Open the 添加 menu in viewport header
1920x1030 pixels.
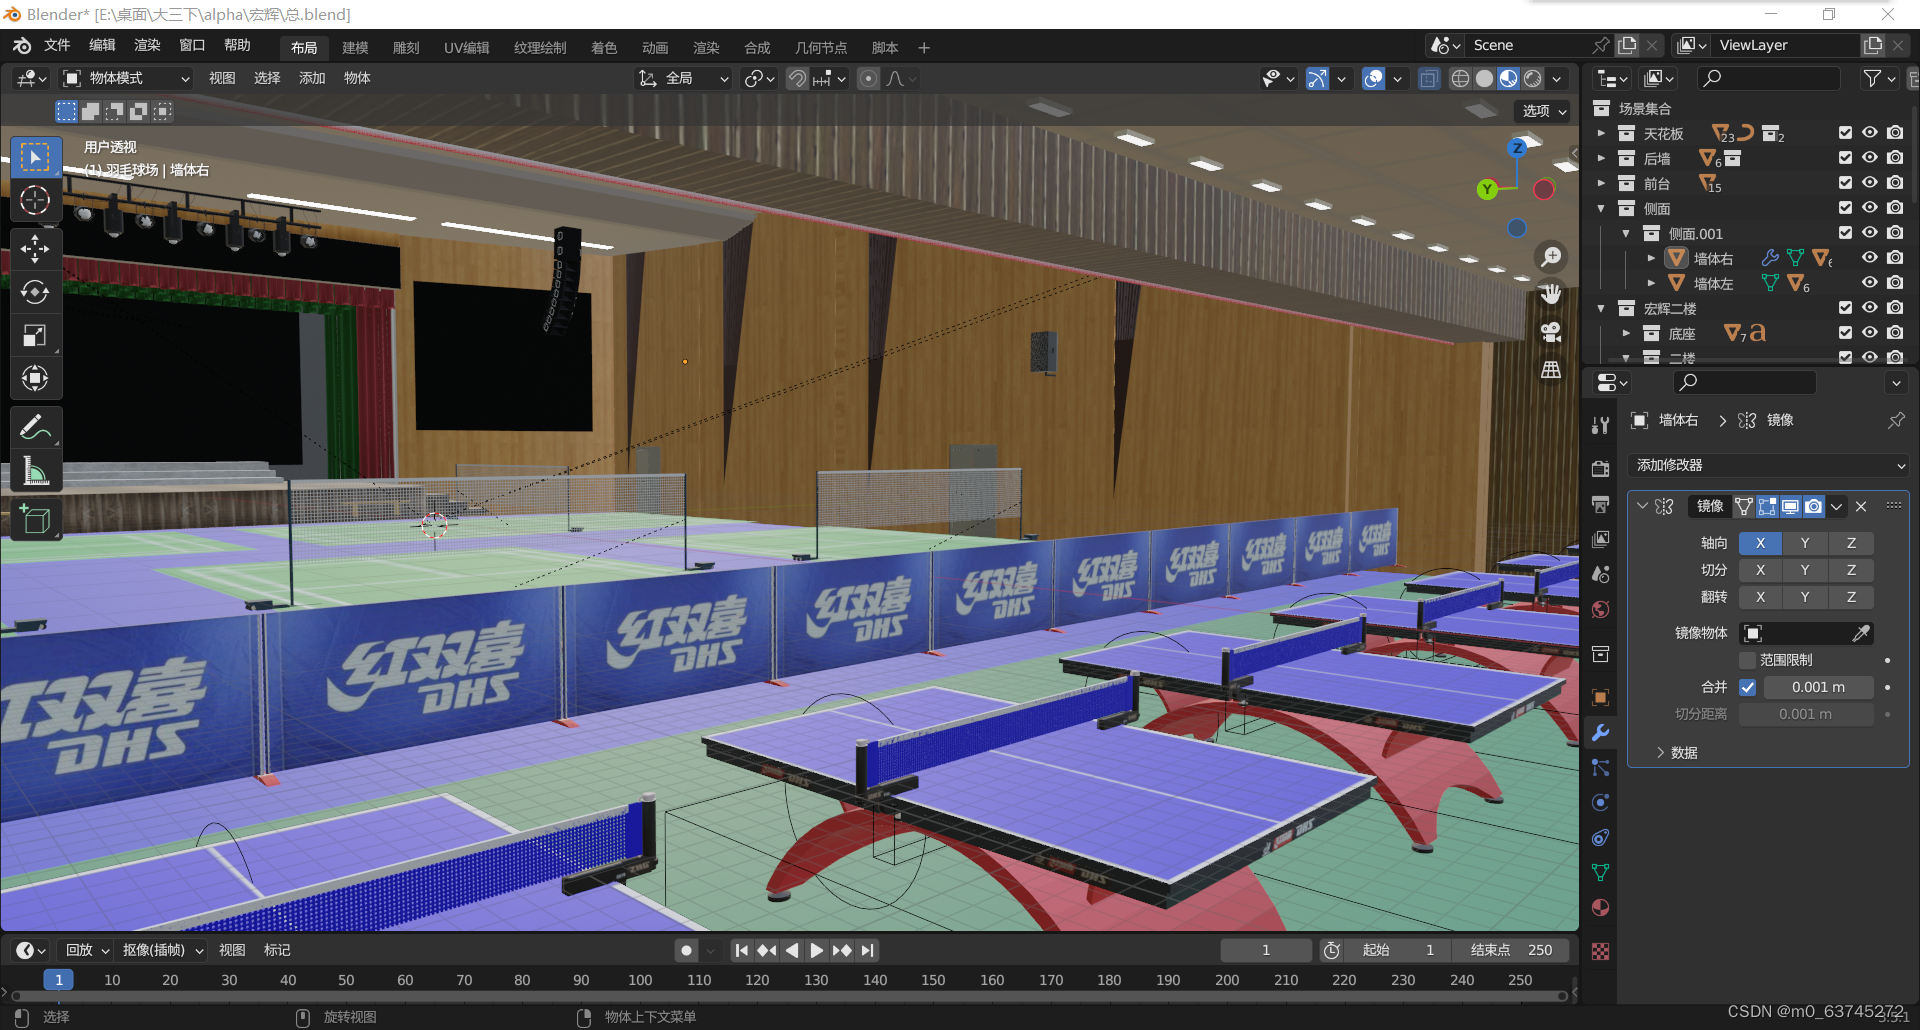(x=312, y=78)
